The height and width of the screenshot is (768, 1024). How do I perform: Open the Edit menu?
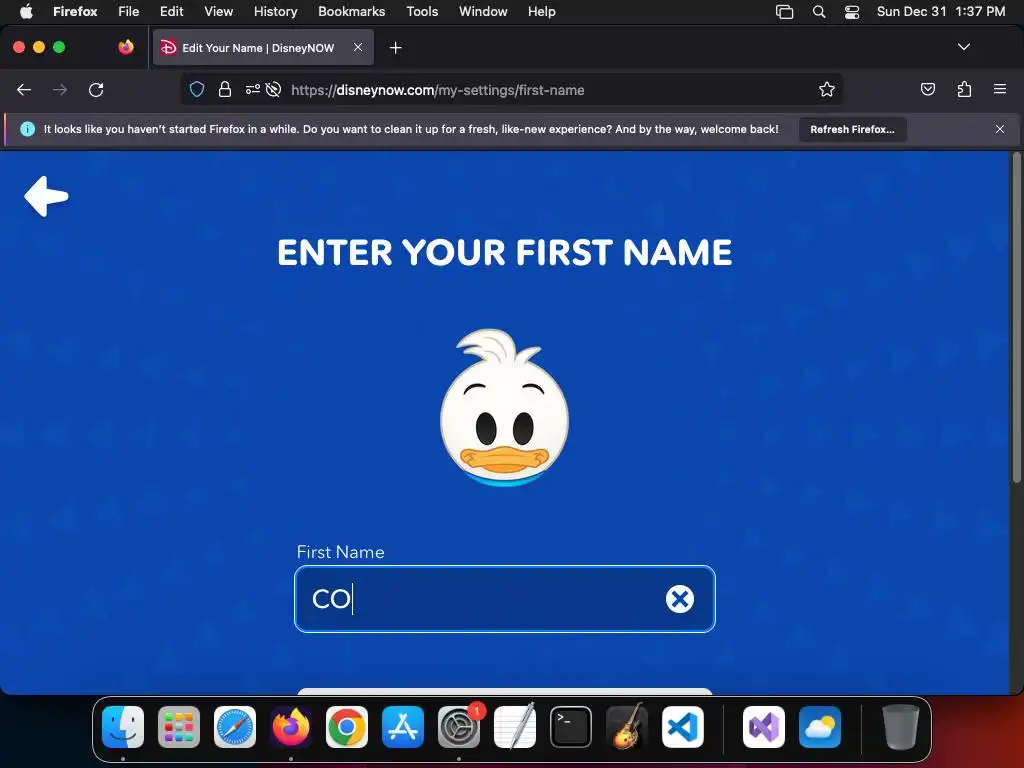coord(171,11)
